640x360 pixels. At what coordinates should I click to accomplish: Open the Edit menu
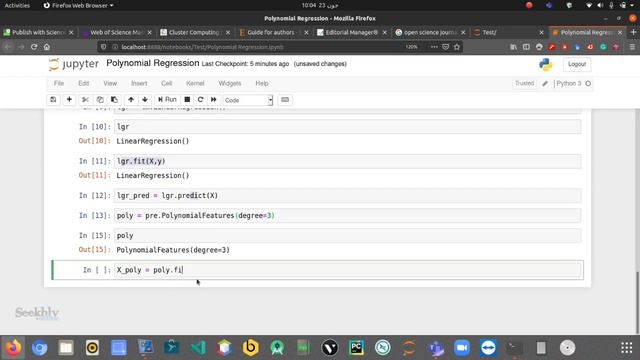click(x=84, y=83)
